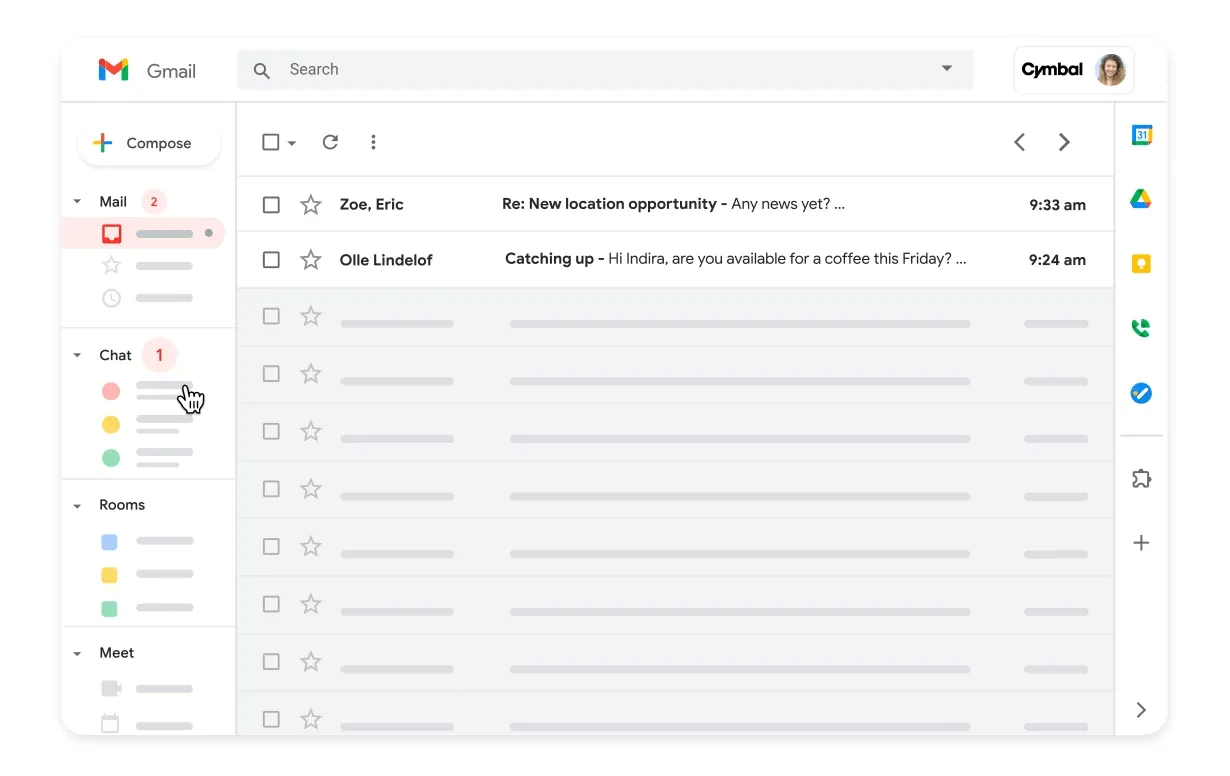Tick the select-all checkbox in toolbar
The image size is (1230, 776).
click(x=271, y=142)
